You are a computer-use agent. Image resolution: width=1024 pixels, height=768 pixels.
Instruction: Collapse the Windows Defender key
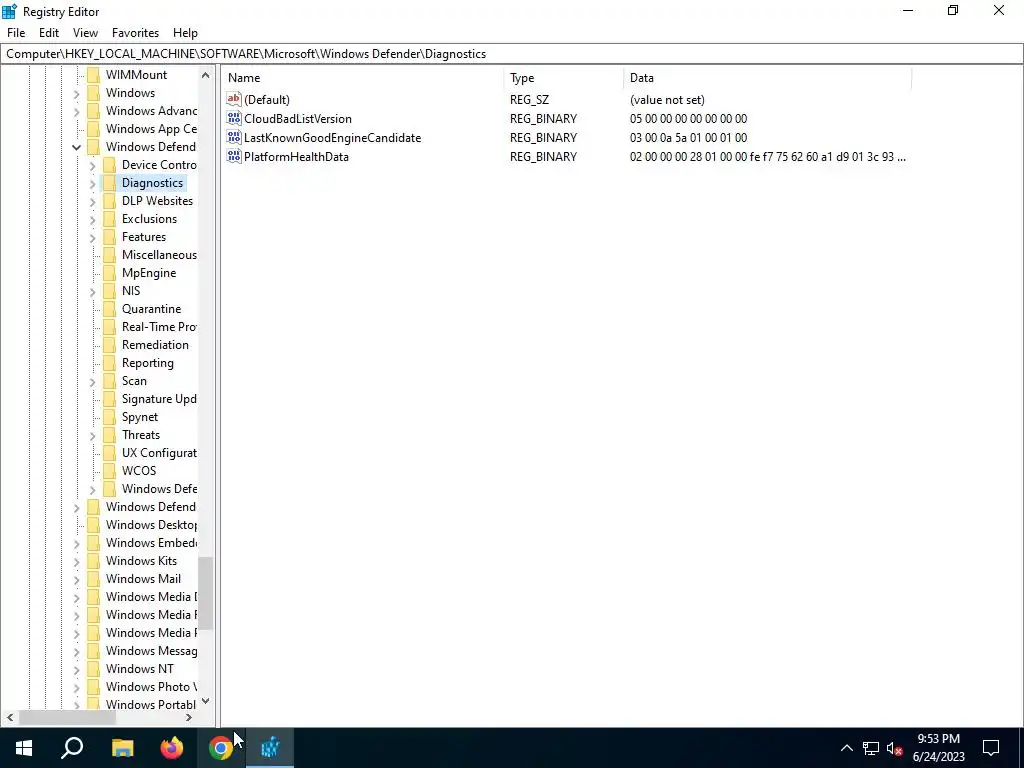click(76, 148)
